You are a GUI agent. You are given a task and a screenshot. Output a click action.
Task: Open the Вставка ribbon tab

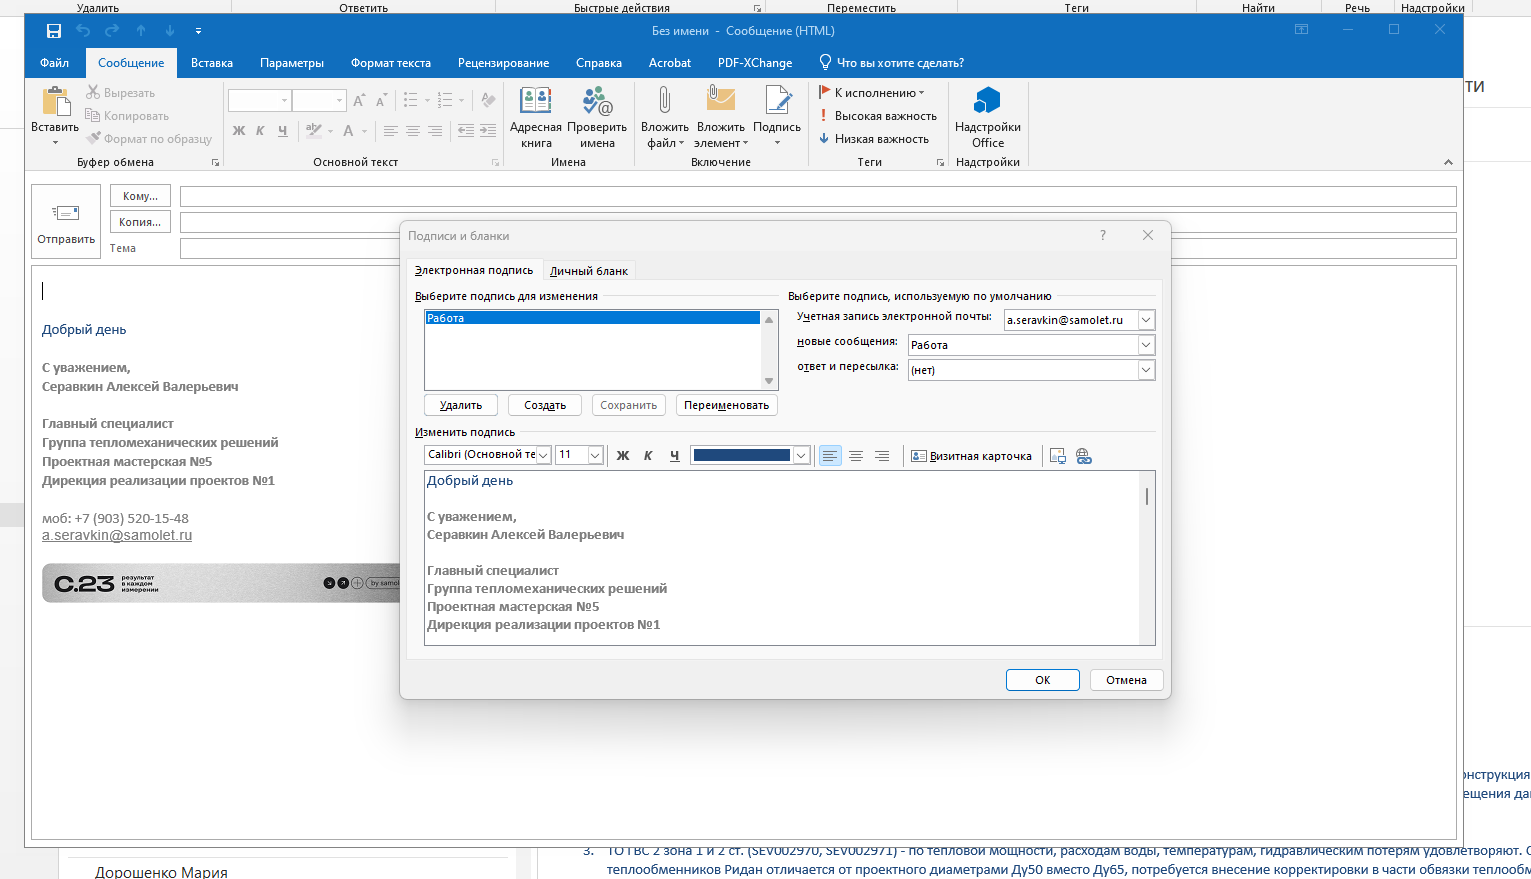(212, 63)
